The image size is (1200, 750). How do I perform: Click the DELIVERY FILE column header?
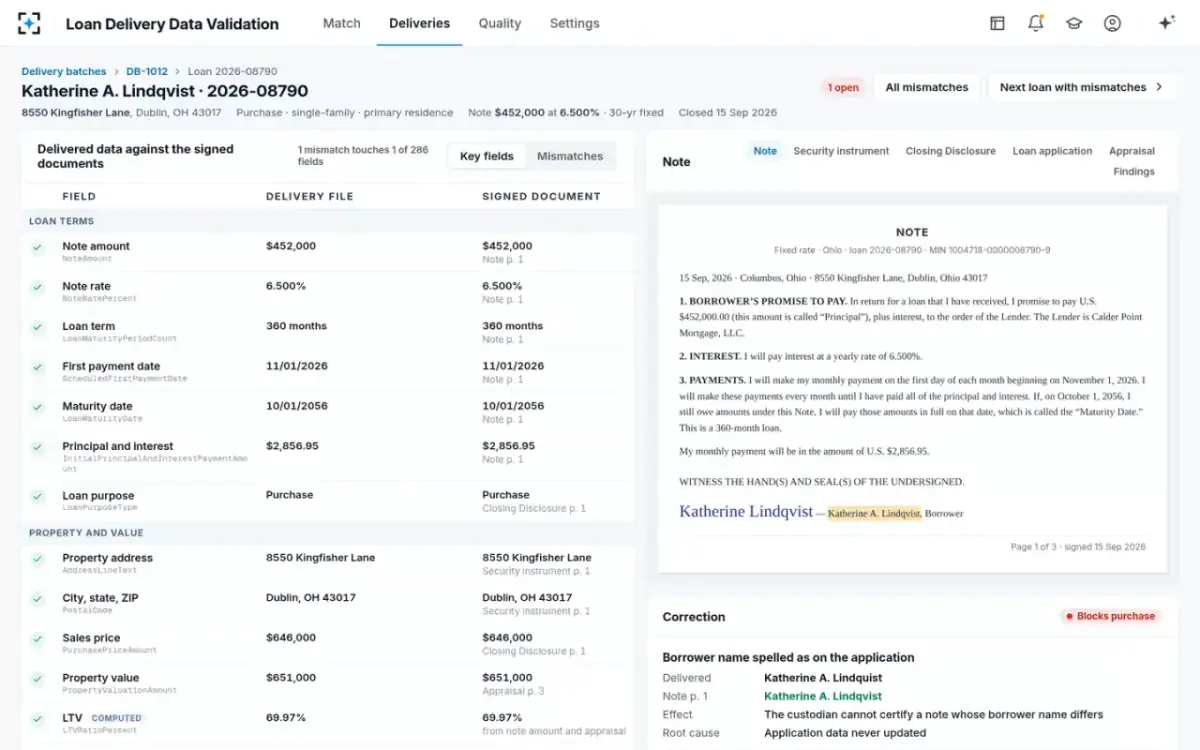click(309, 197)
